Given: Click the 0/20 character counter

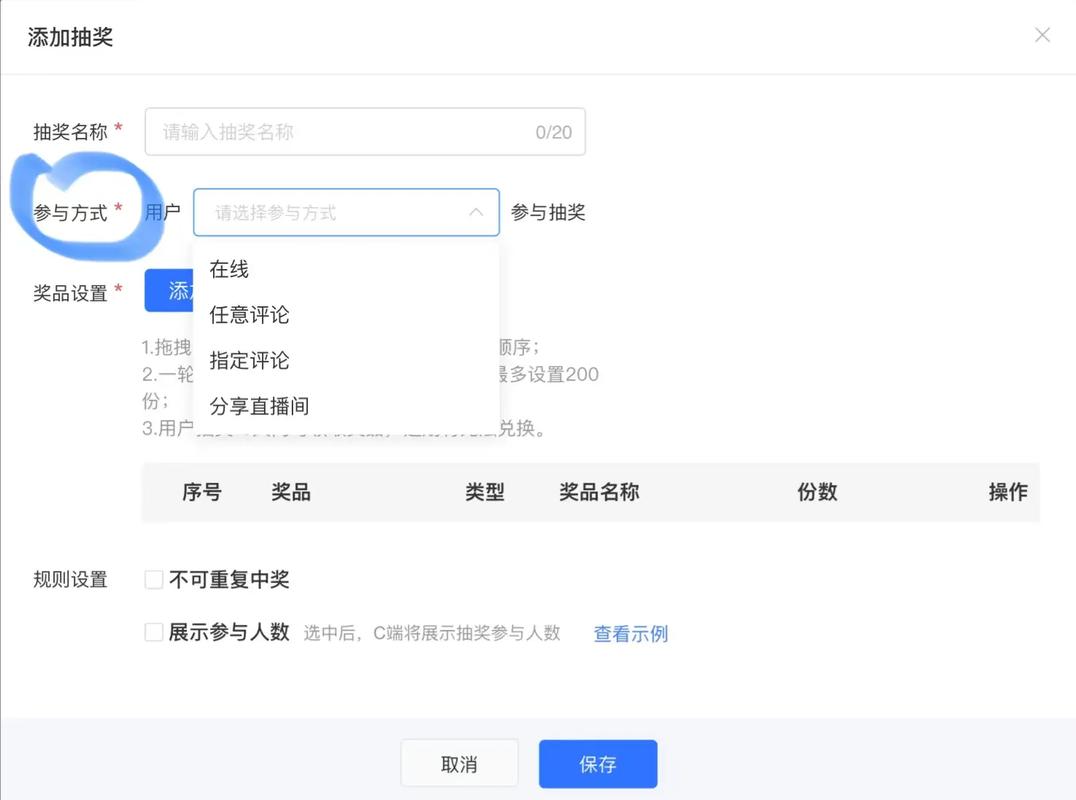Looking at the screenshot, I should pyautogui.click(x=554, y=132).
